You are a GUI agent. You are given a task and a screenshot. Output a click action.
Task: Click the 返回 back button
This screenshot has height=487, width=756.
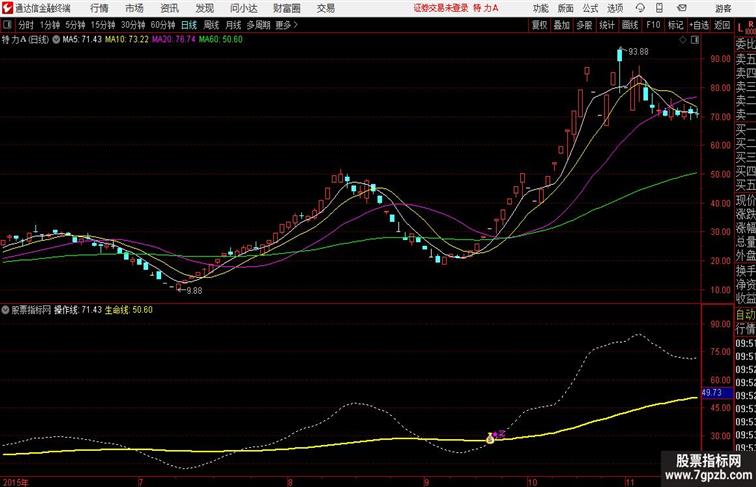(x=722, y=25)
